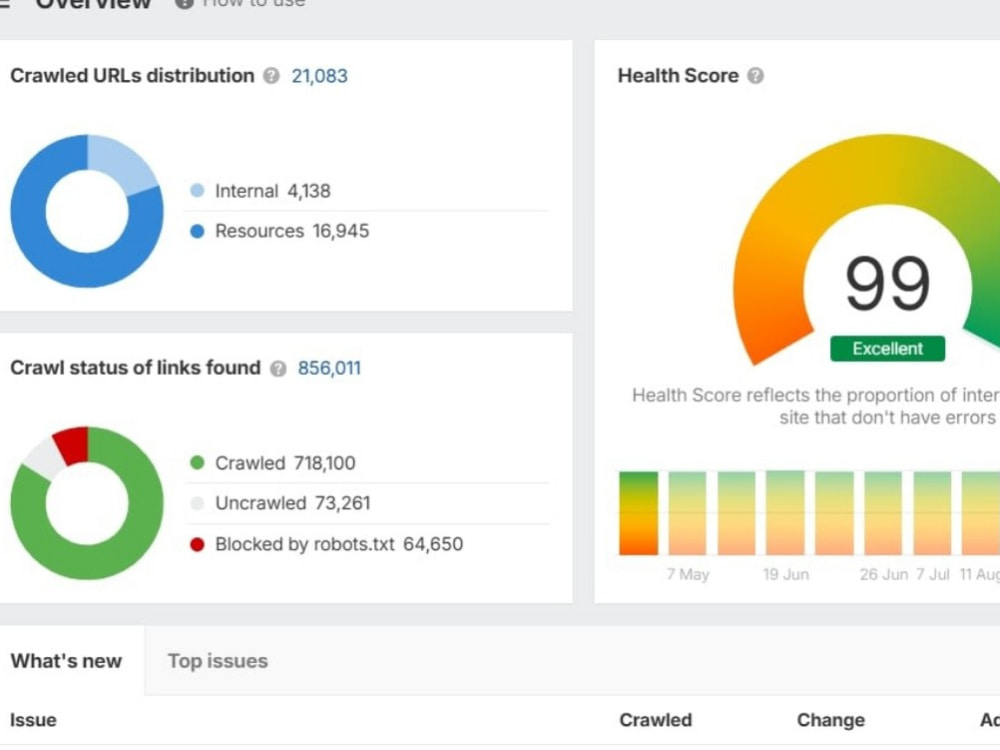Click Crawl status of links found heading
This screenshot has width=1000, height=750.
135,368
